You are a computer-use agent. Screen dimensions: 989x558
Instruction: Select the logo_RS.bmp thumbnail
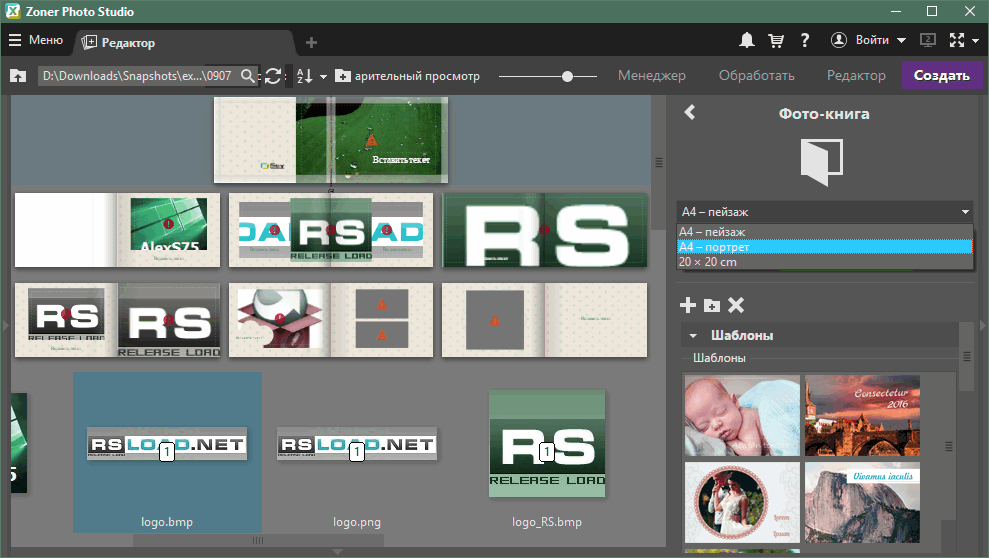547,444
